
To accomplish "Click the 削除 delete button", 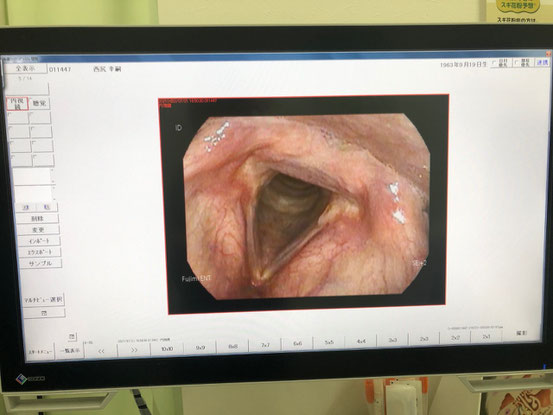I will (x=38, y=219).
